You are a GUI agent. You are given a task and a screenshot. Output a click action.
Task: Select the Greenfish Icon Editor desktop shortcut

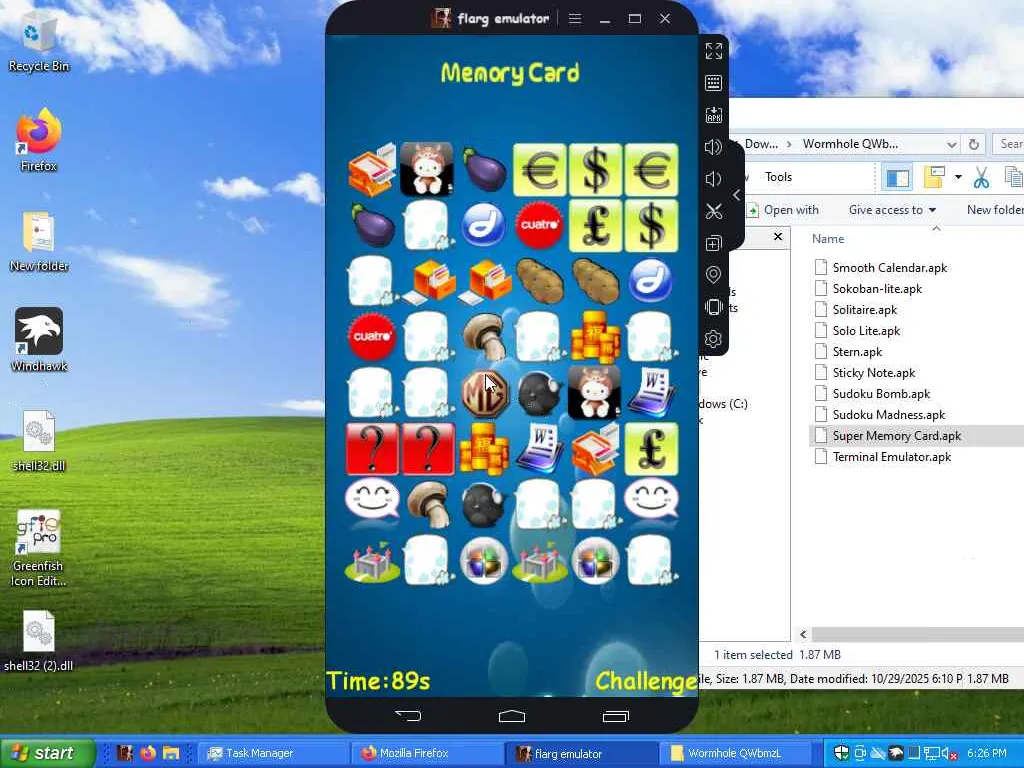pos(39,549)
